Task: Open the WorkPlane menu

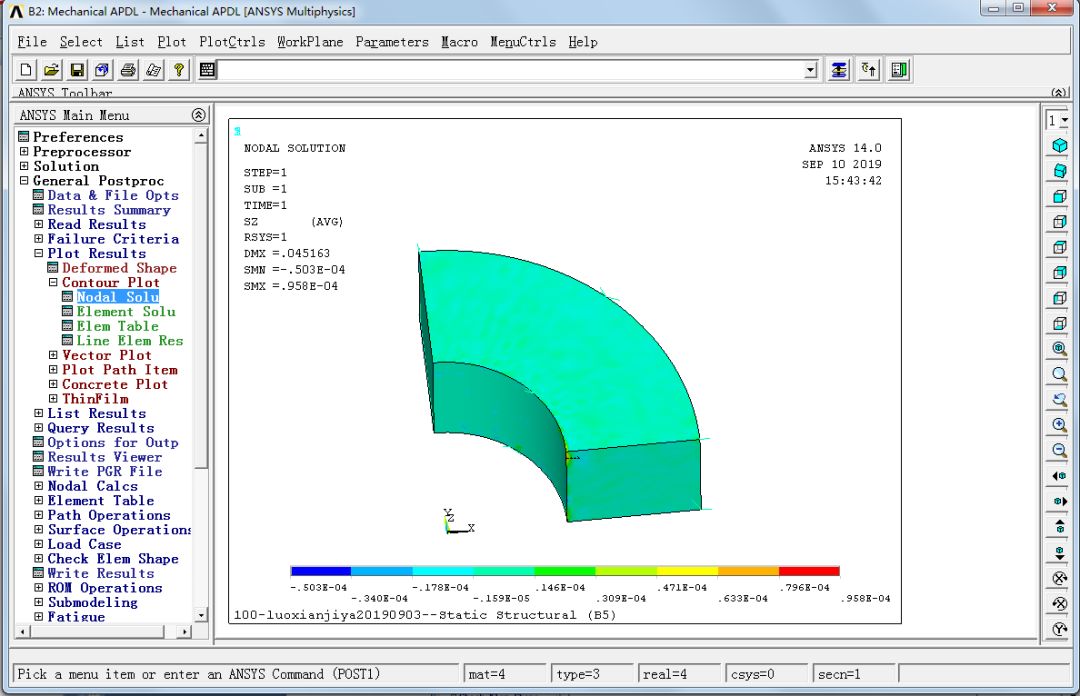Action: pos(310,42)
